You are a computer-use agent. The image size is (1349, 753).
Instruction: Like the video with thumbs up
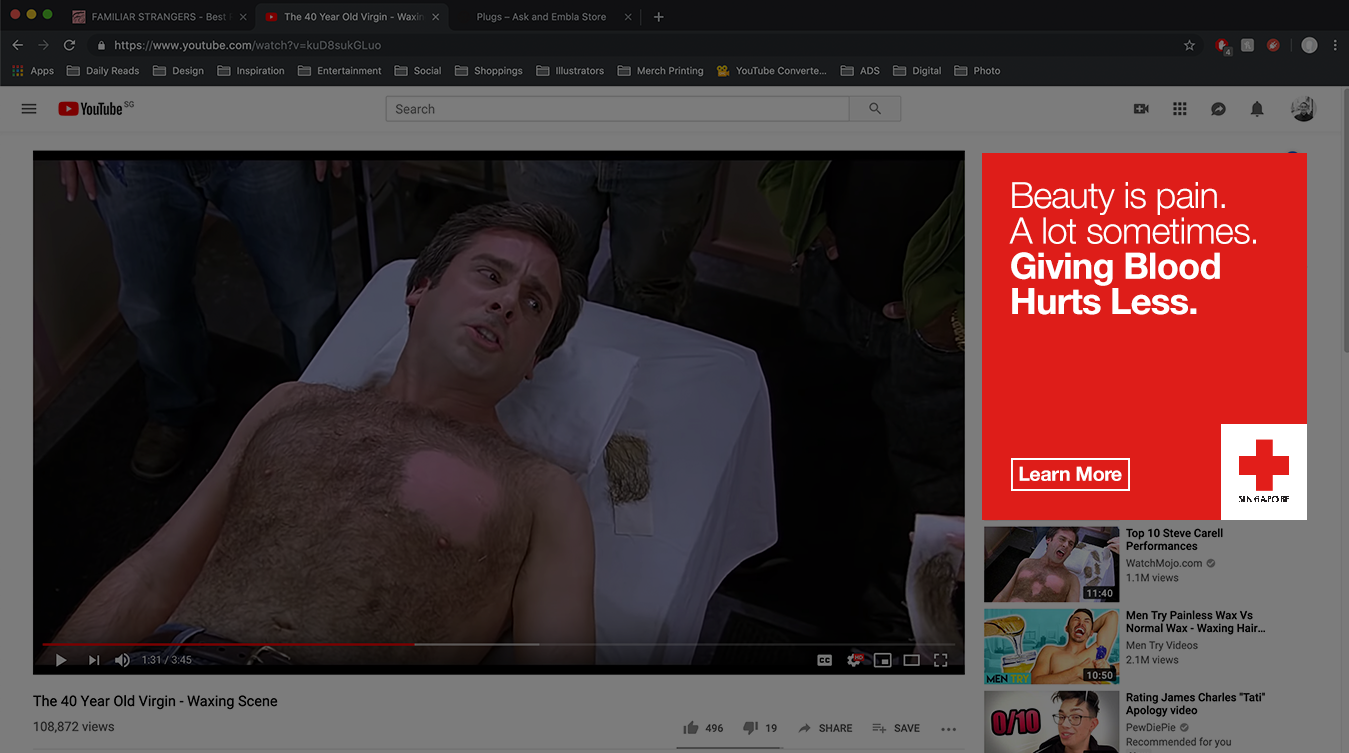pos(703,728)
